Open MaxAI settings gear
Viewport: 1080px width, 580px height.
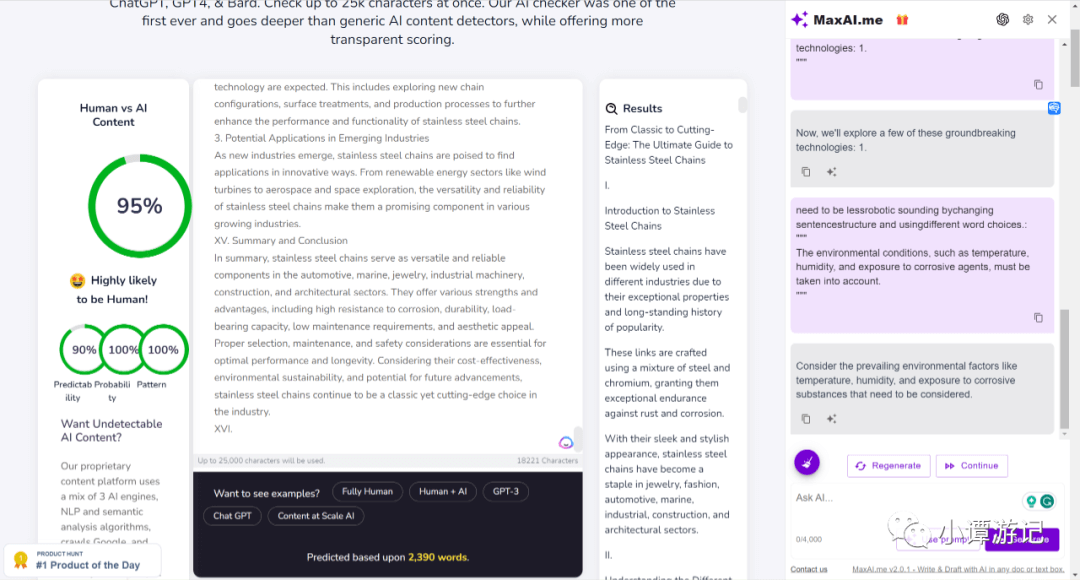[x=1028, y=20]
